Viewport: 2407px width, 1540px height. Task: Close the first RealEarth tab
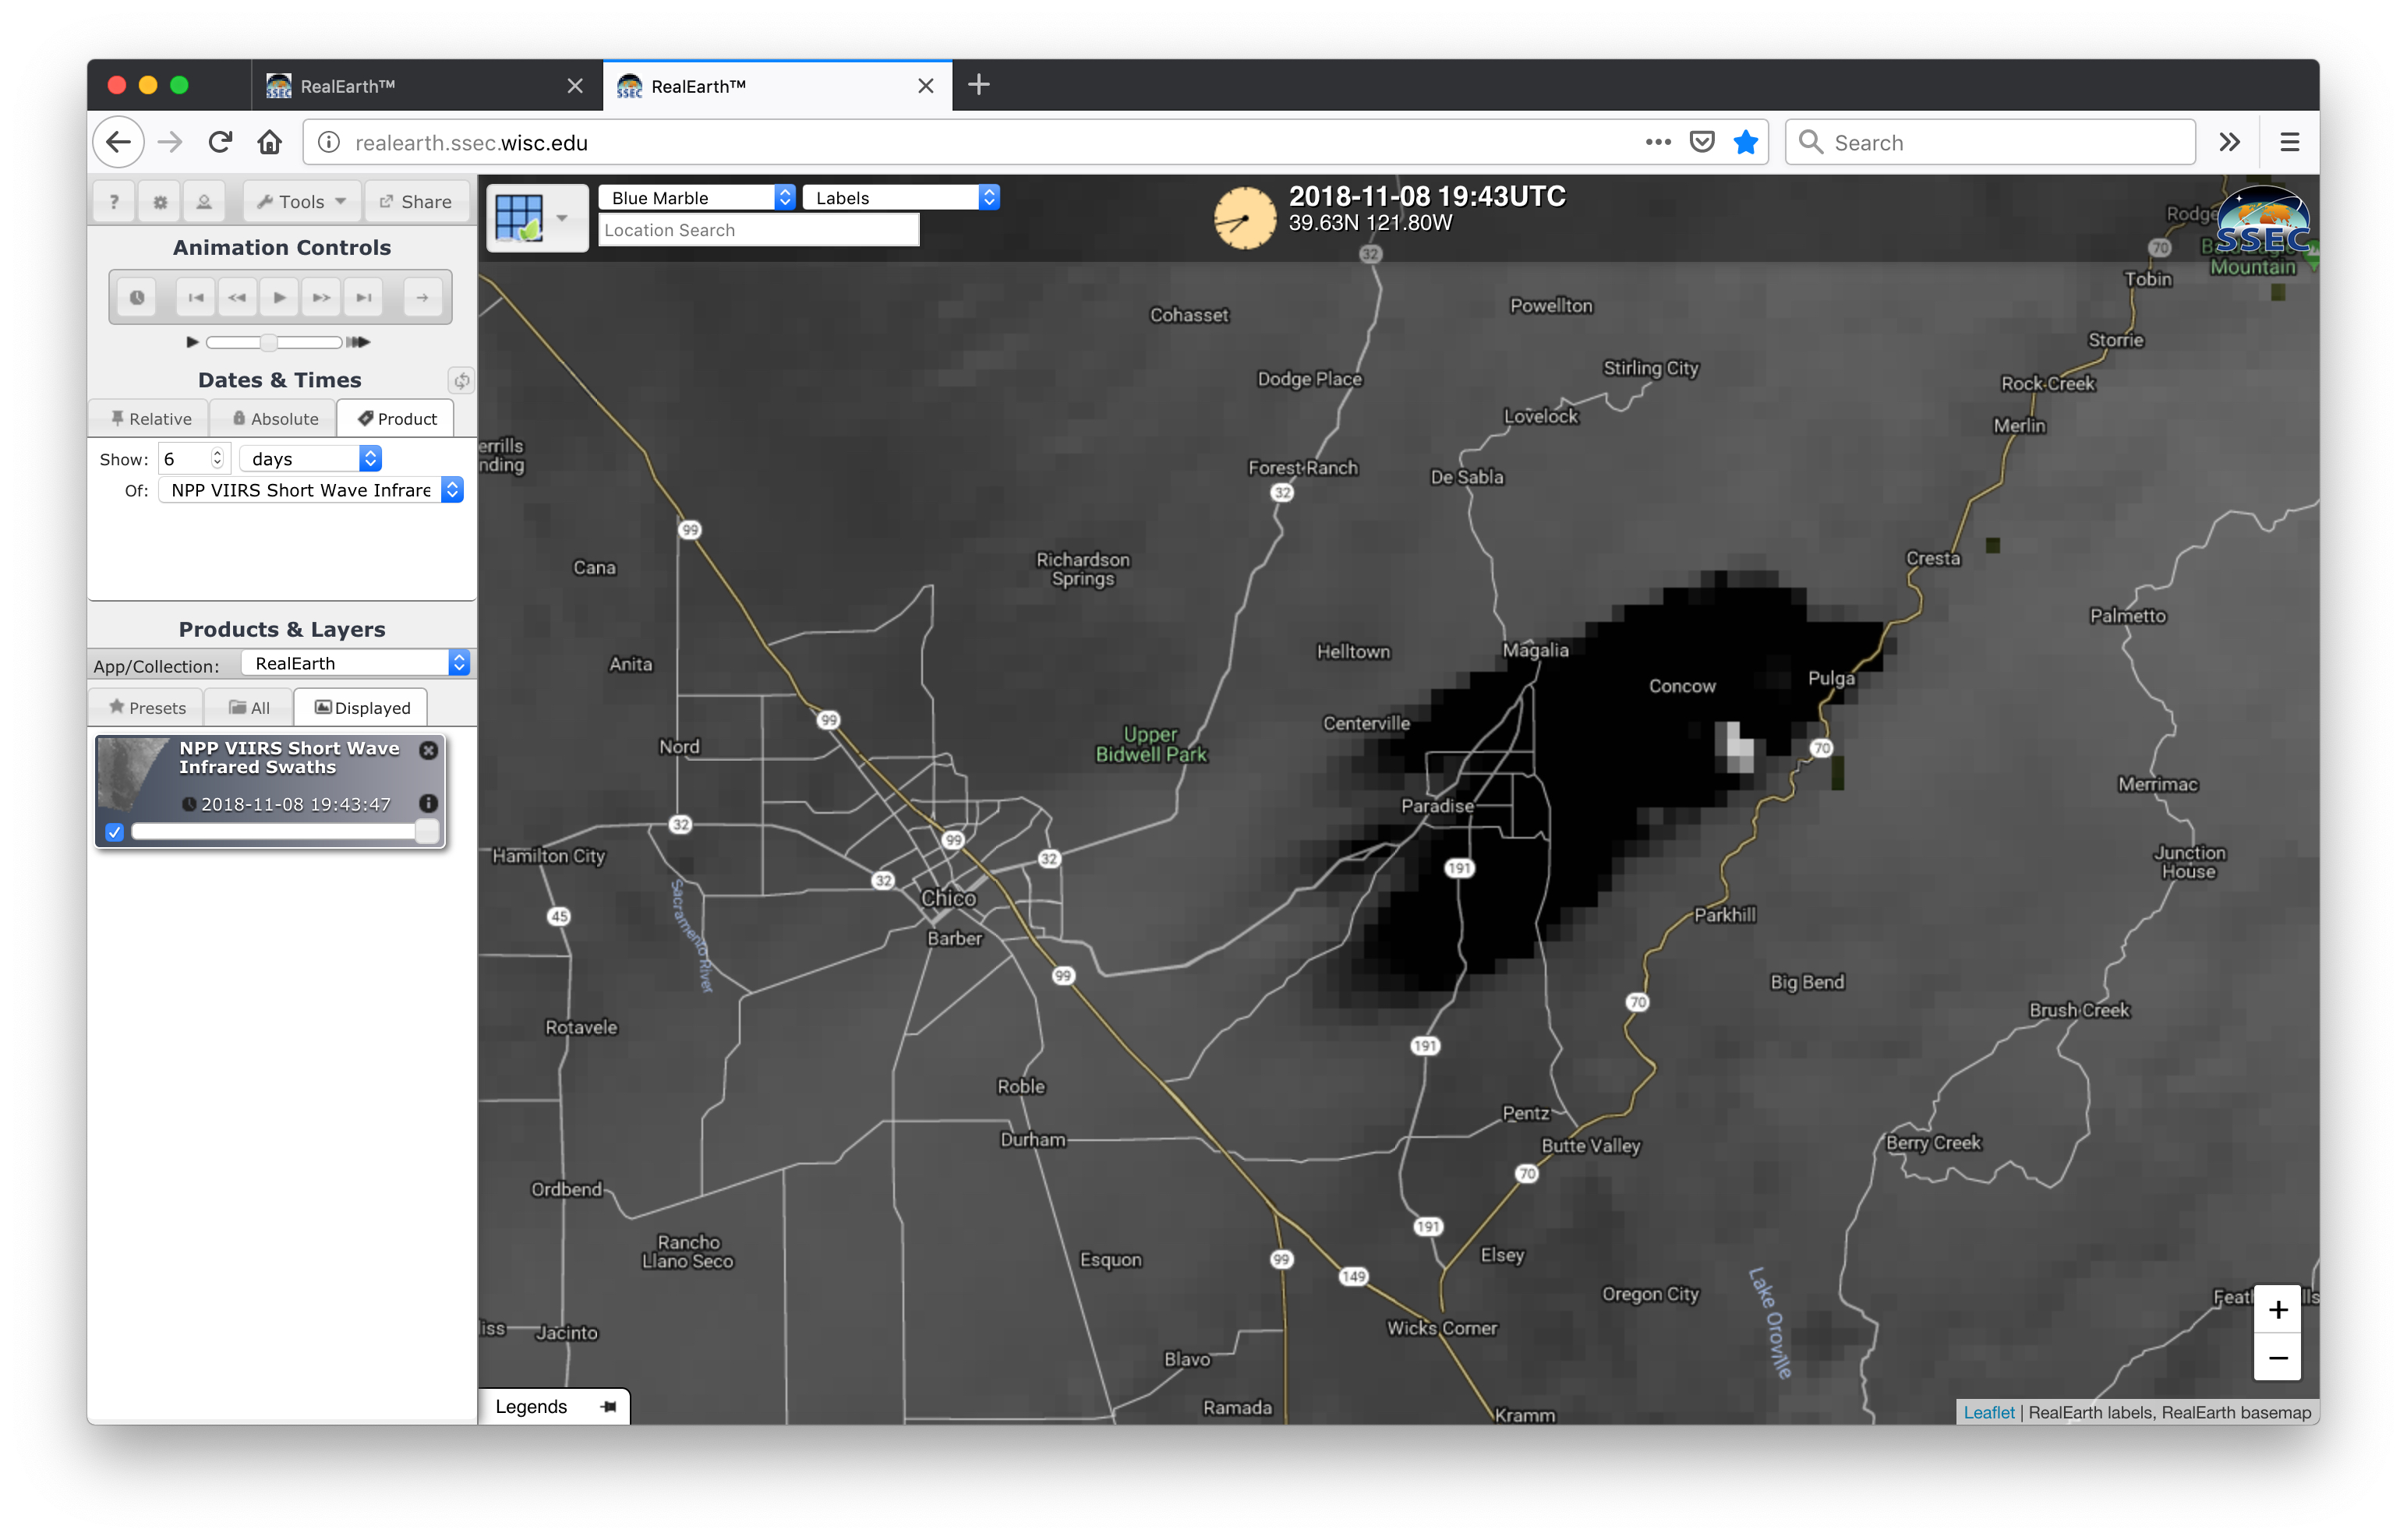575,86
